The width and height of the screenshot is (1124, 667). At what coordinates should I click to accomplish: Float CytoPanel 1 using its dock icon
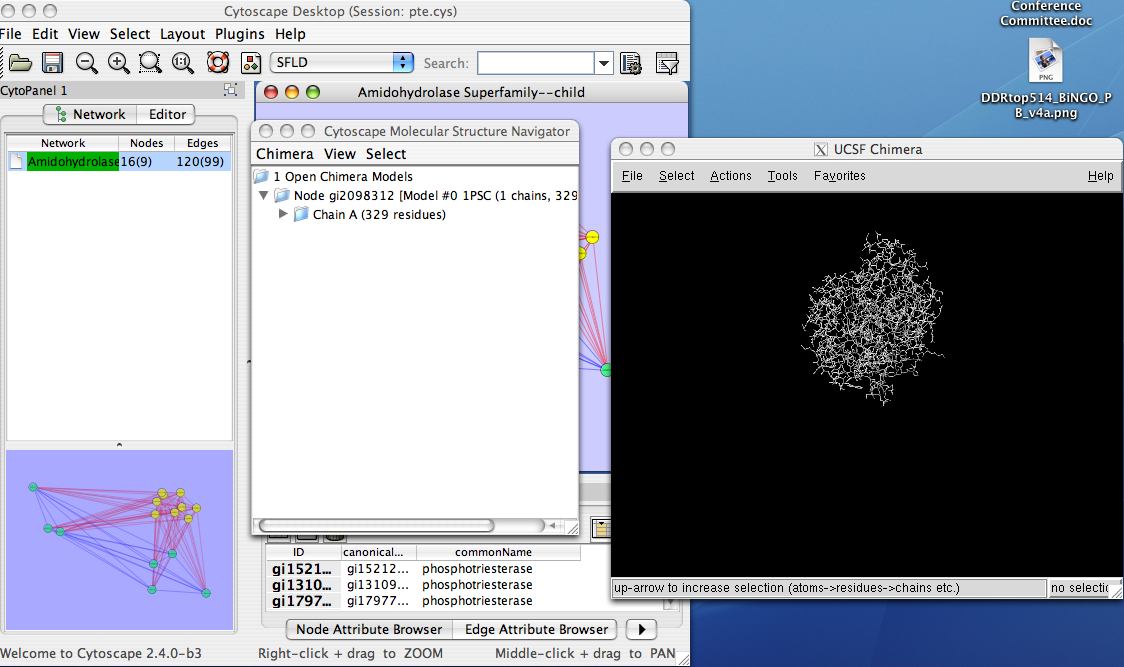pyautogui.click(x=230, y=90)
